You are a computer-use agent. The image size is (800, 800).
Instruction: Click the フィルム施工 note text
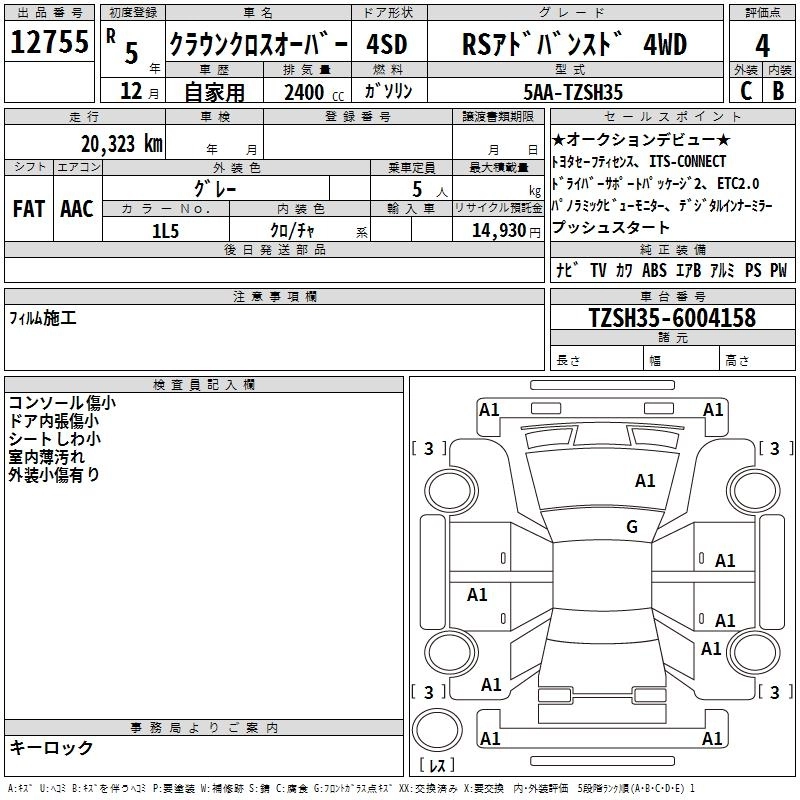click(x=43, y=319)
